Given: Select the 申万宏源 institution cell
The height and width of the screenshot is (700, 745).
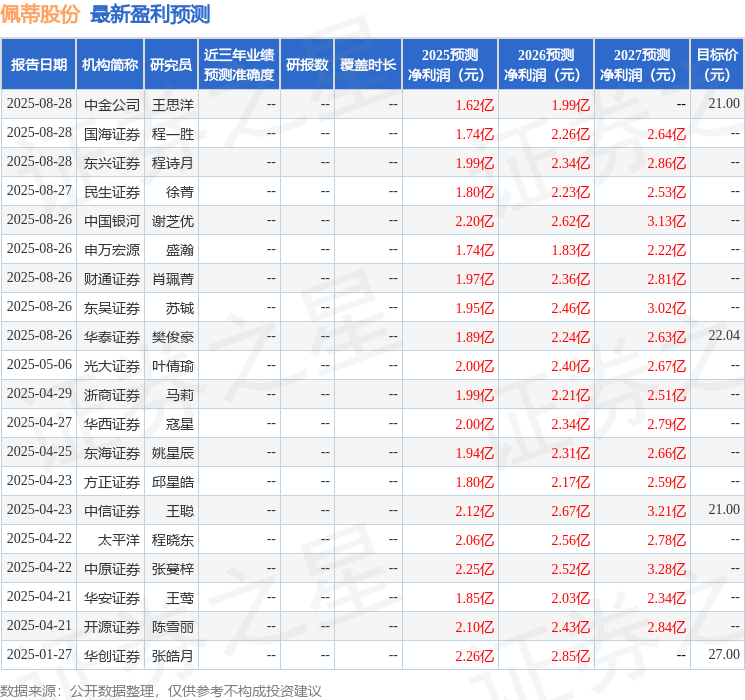Looking at the screenshot, I should (x=112, y=250).
